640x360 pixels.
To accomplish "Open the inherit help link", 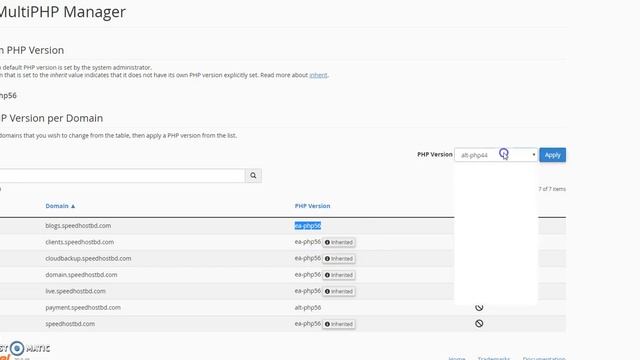I will pyautogui.click(x=318, y=75).
